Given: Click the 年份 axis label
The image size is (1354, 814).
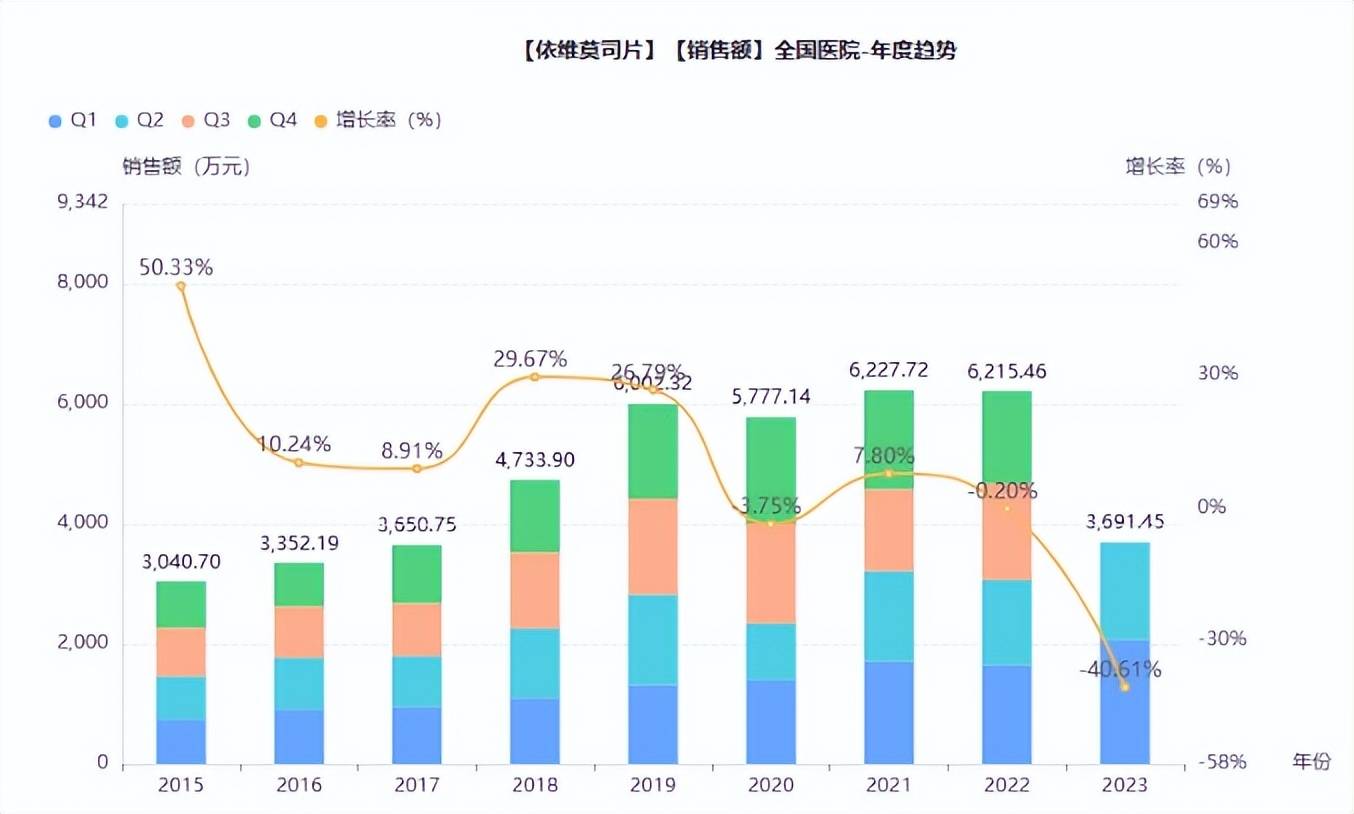Looking at the screenshot, I should [x=1312, y=763].
